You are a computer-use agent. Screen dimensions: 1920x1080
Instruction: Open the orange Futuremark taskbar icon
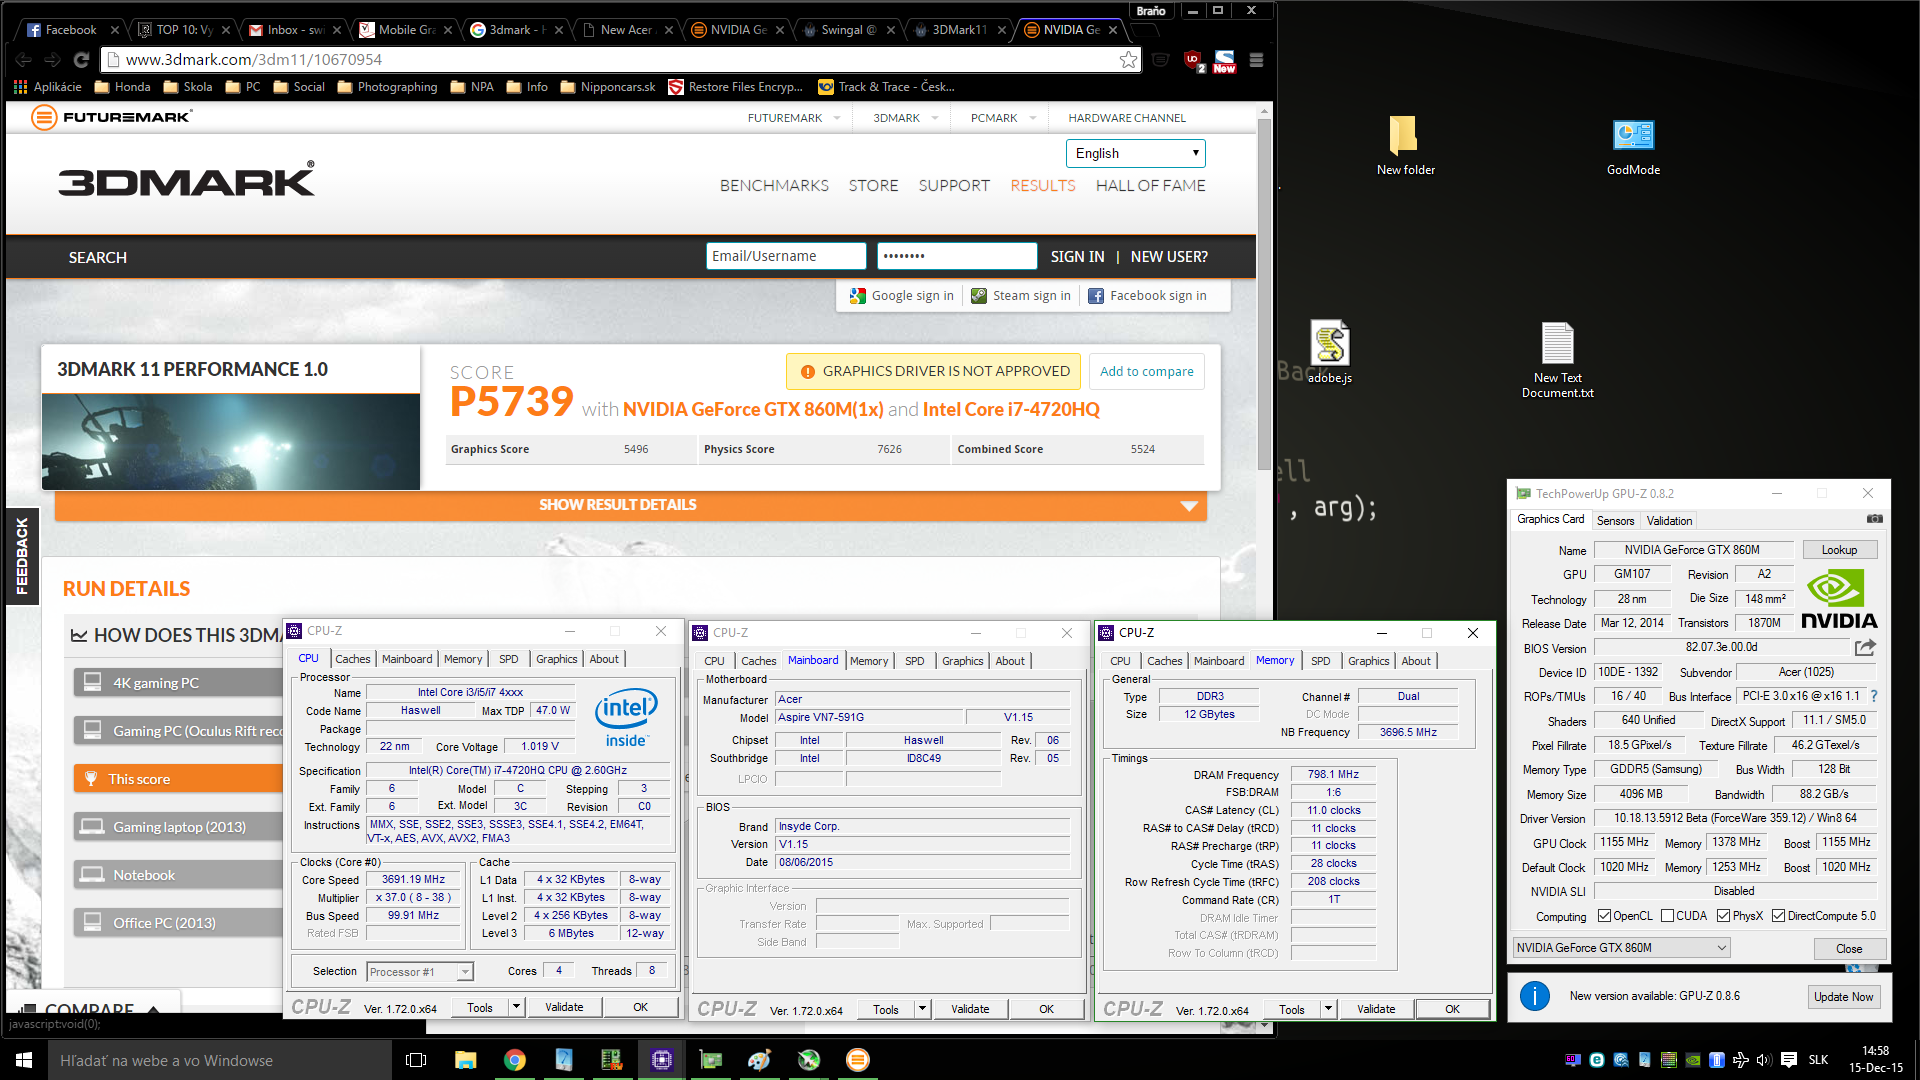tap(858, 1060)
